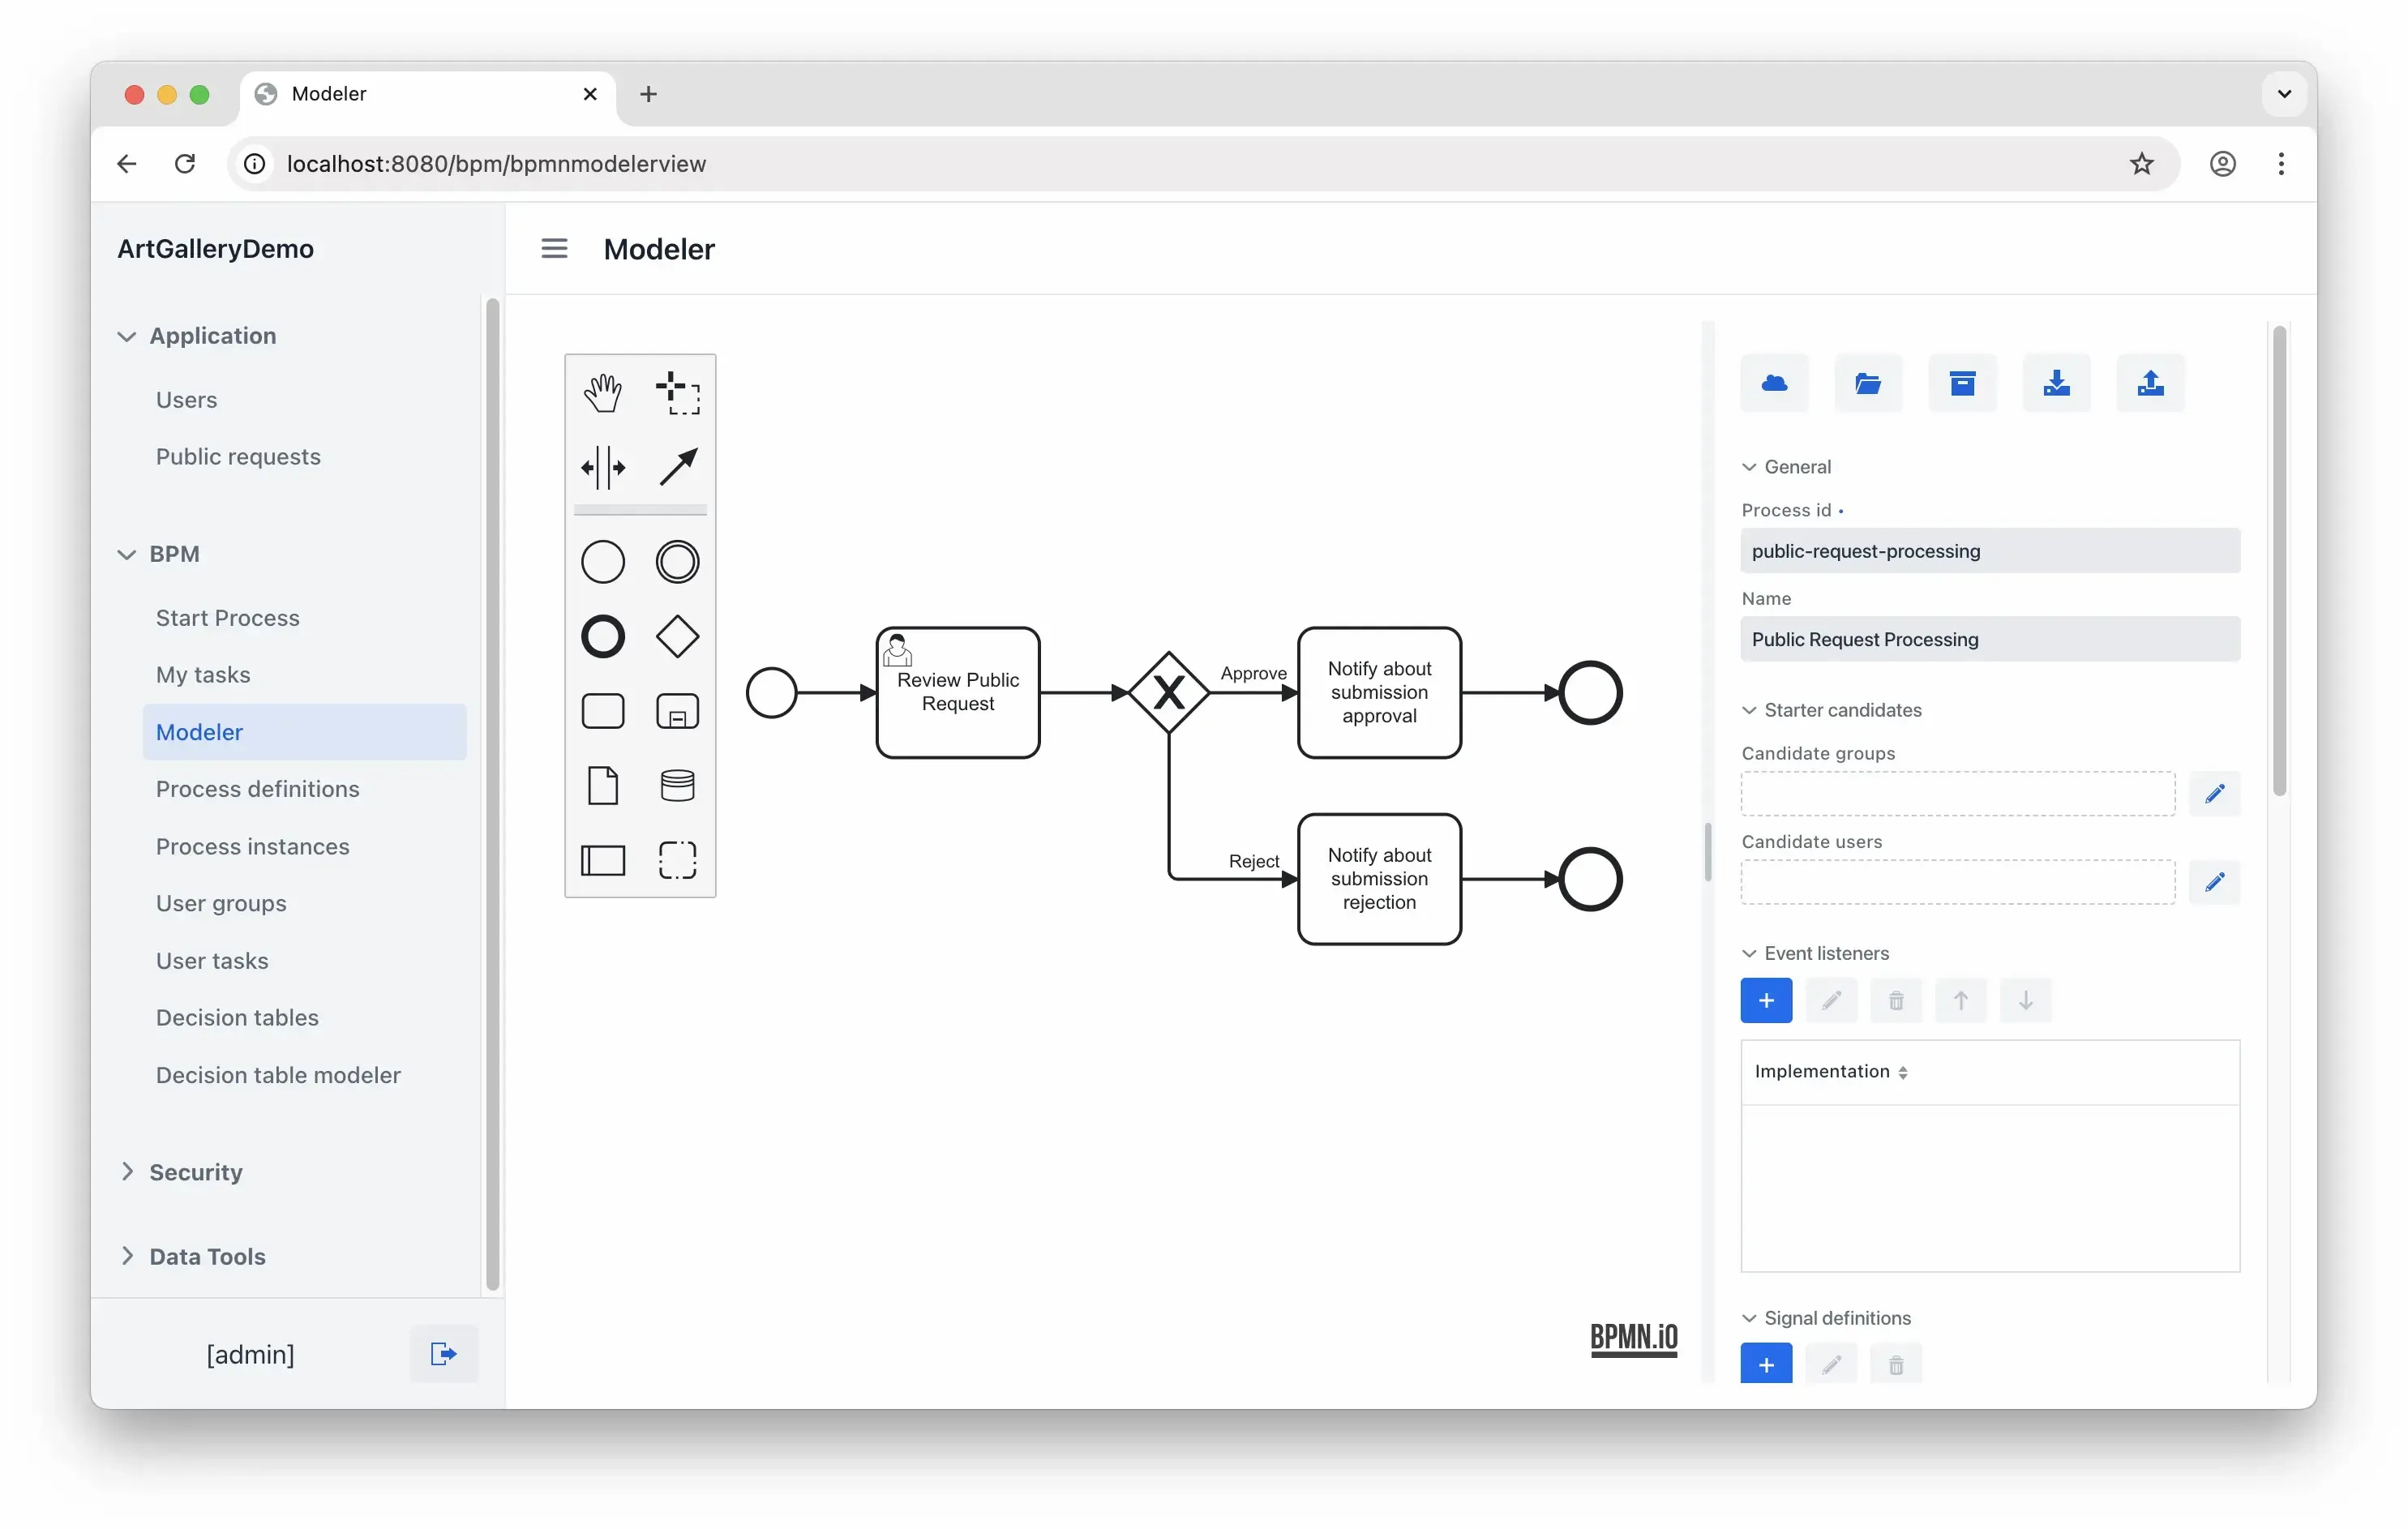Click the open folder icon button
2408x1529 pixels.
tap(1867, 383)
